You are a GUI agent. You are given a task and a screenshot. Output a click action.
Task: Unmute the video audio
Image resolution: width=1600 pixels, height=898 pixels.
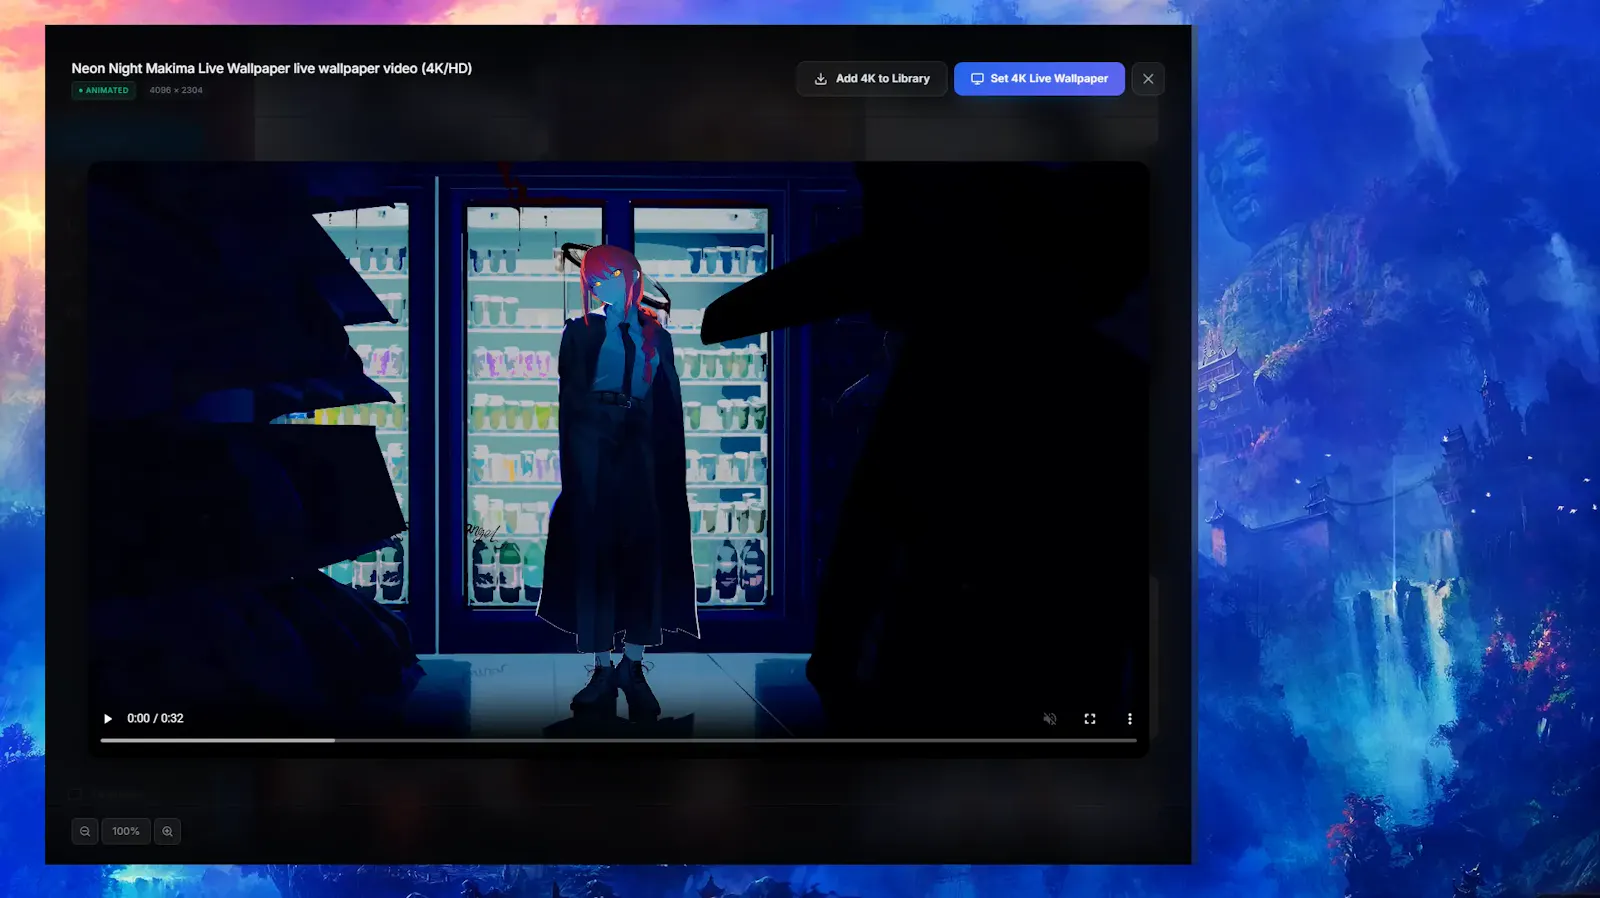pos(1050,719)
